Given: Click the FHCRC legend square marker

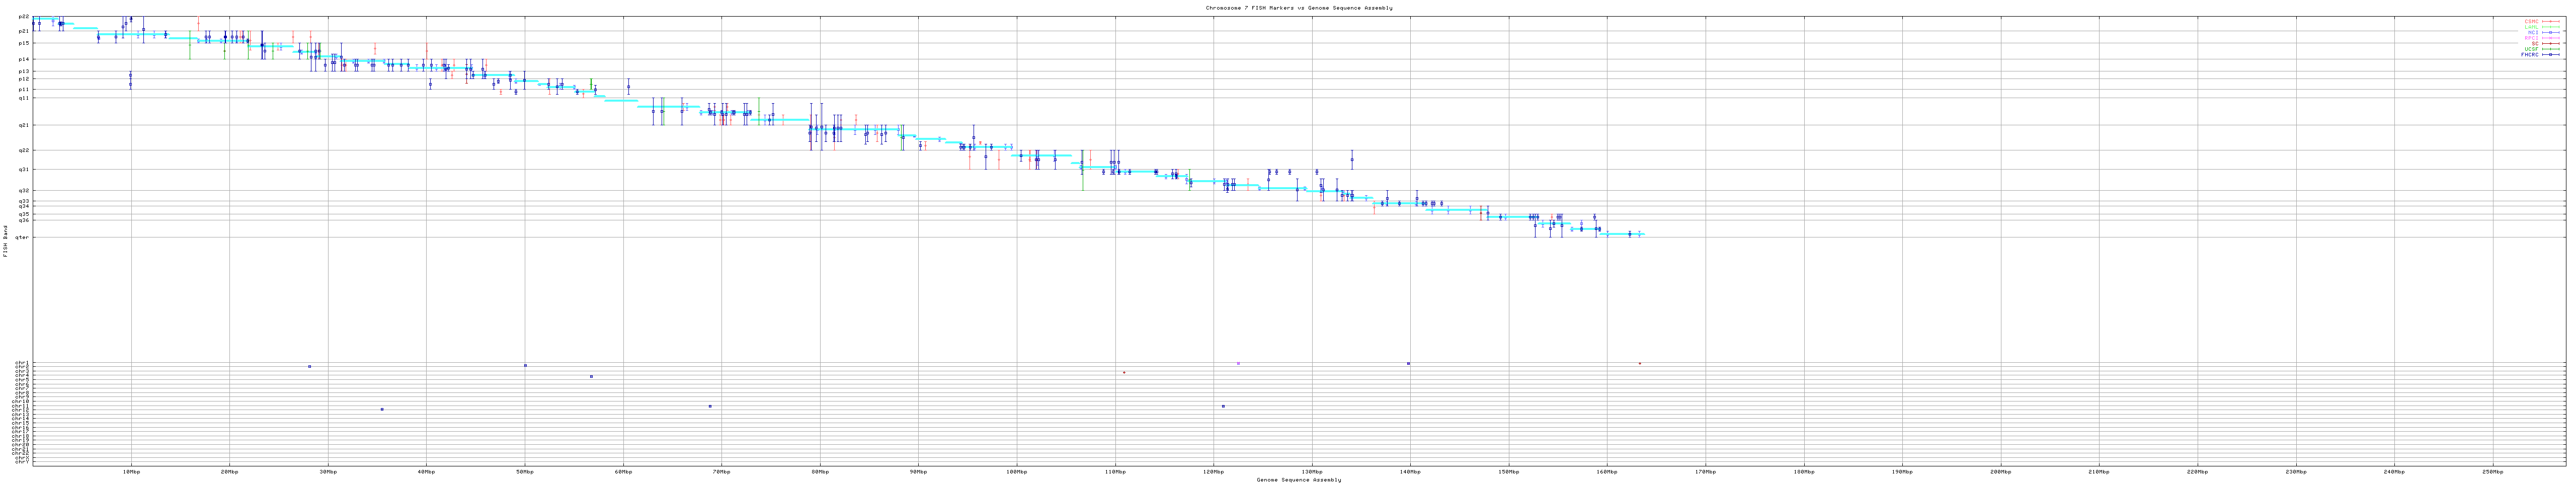Looking at the screenshot, I should tap(2551, 55).
